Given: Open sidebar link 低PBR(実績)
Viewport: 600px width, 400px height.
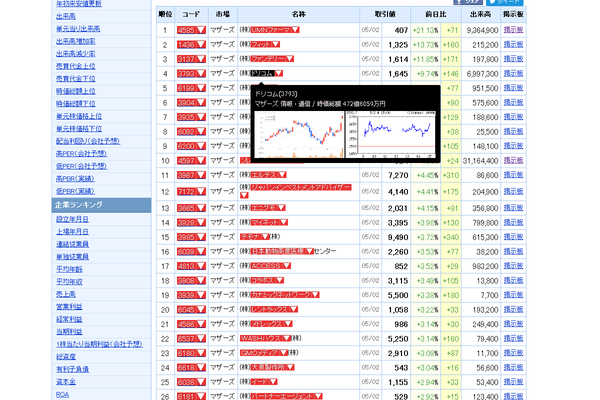Looking at the screenshot, I should click(x=75, y=191).
